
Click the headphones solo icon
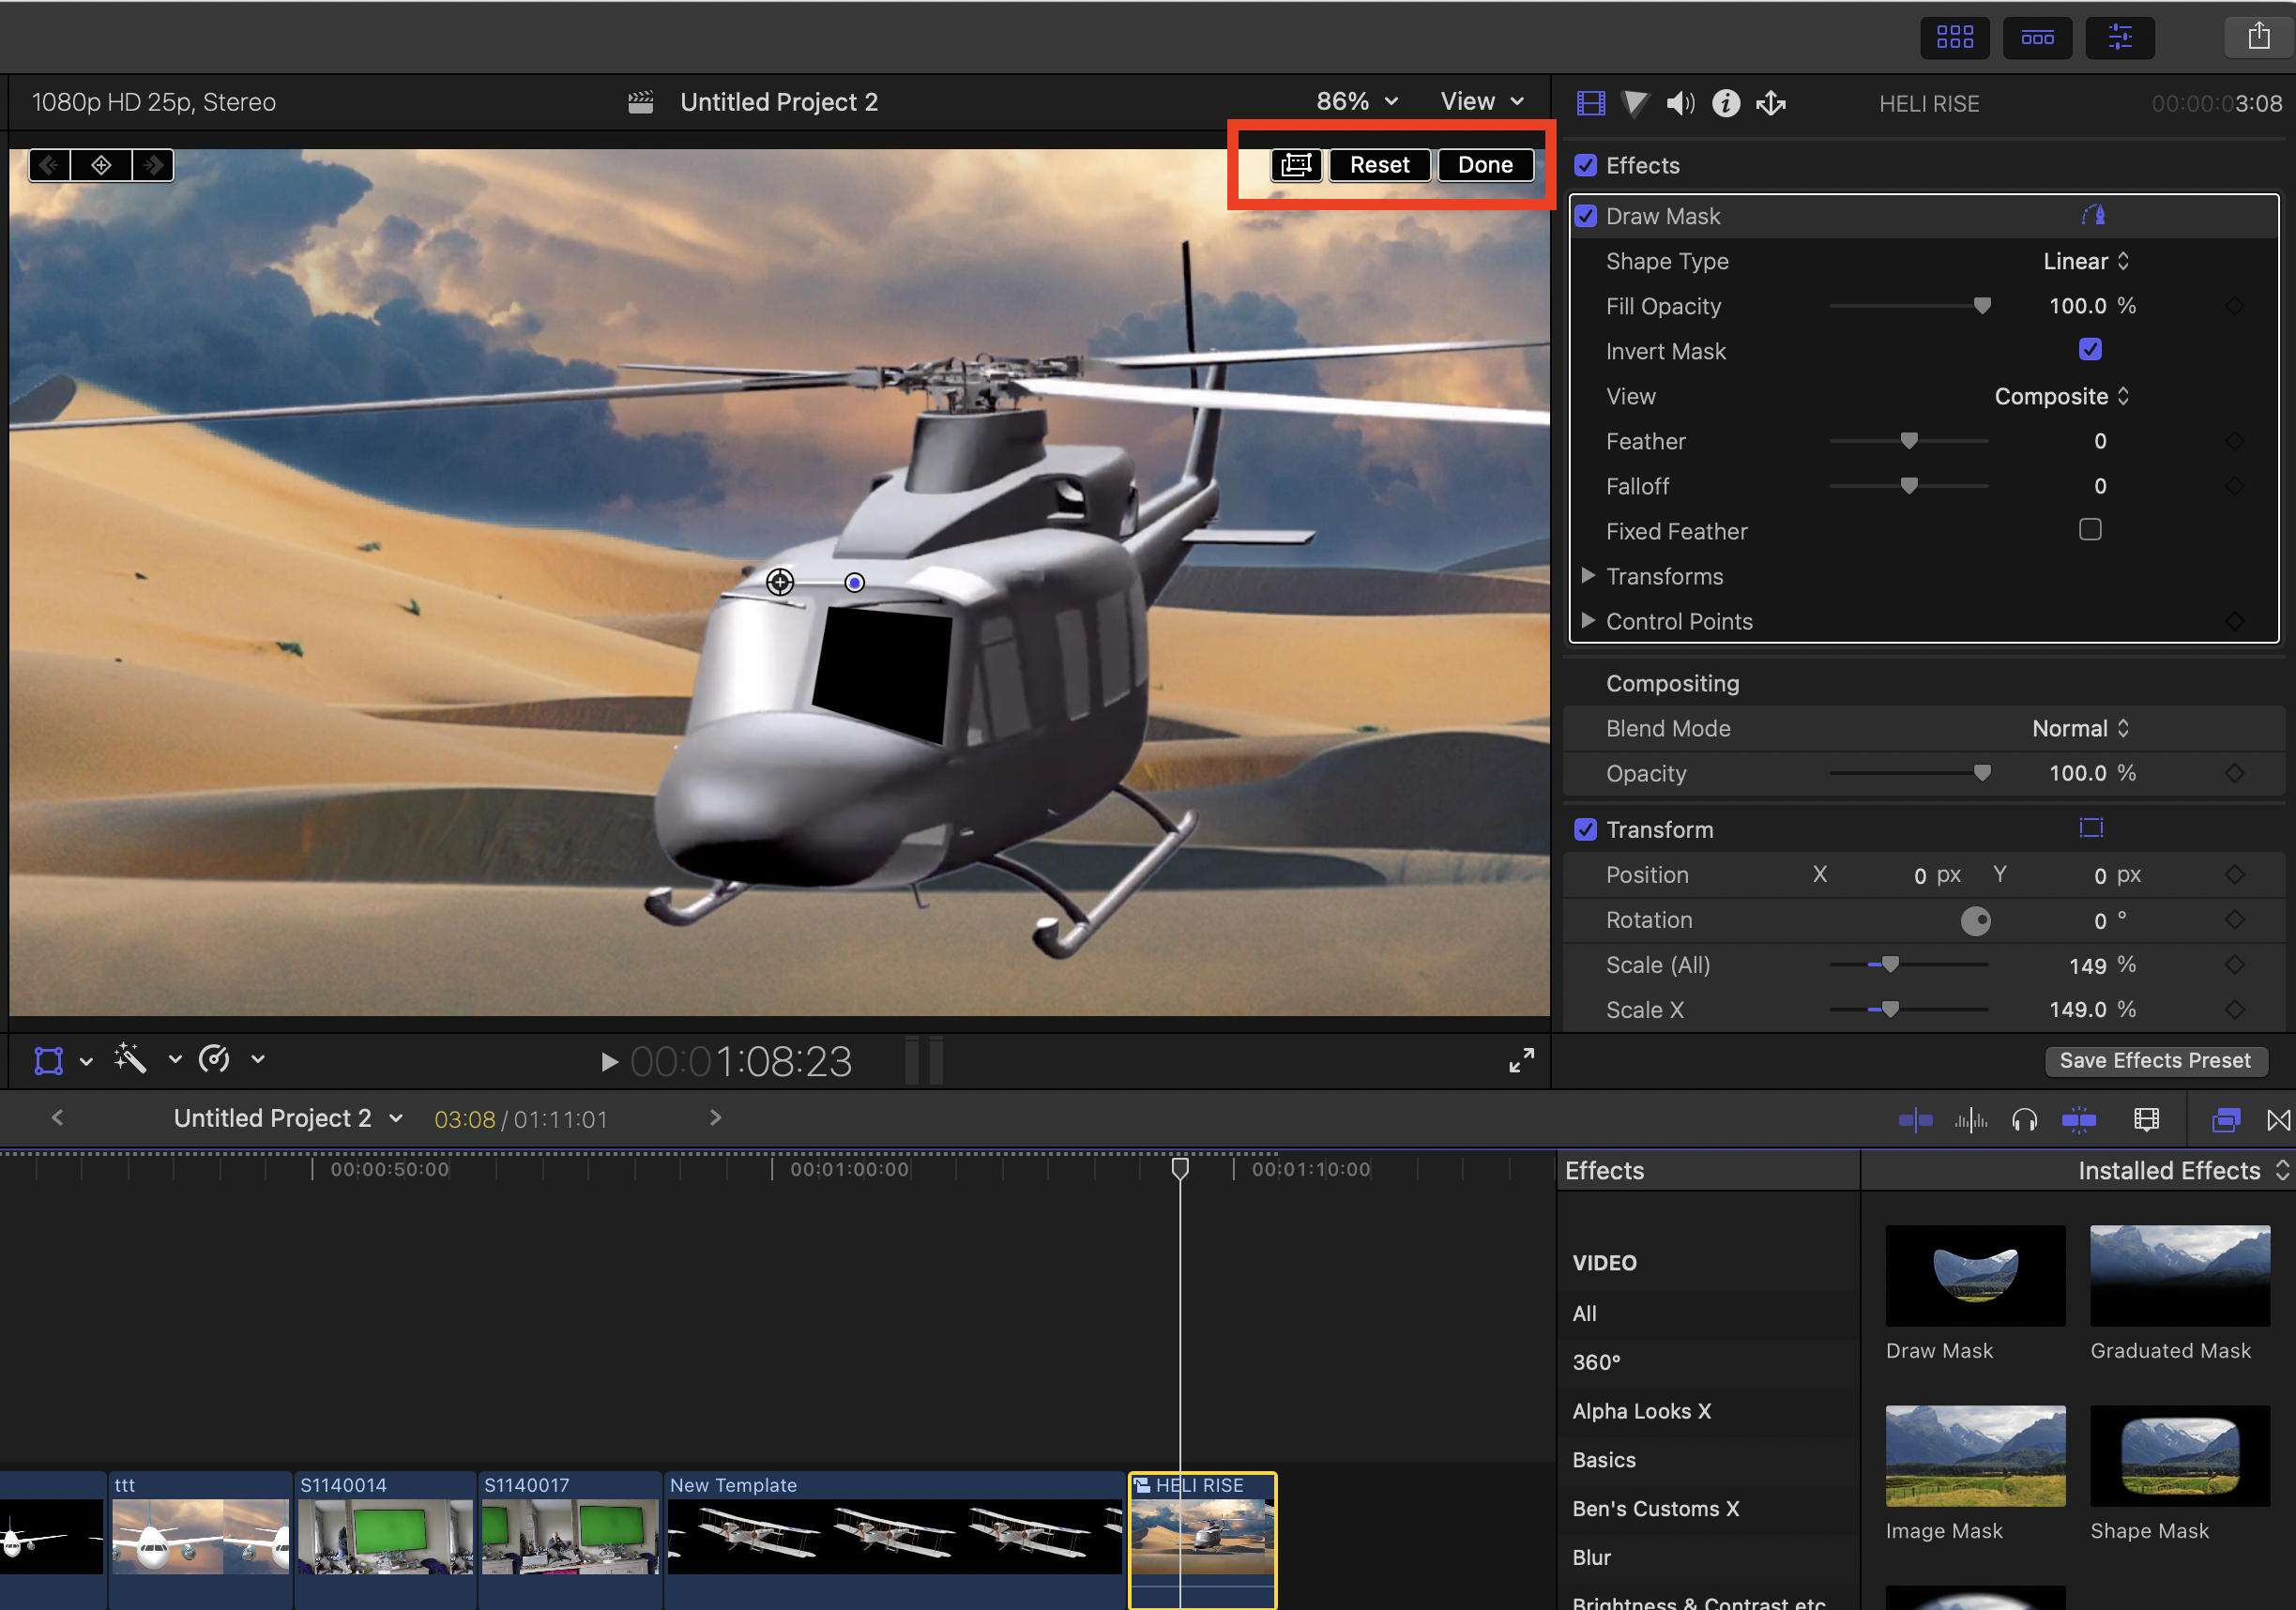(x=2025, y=1120)
